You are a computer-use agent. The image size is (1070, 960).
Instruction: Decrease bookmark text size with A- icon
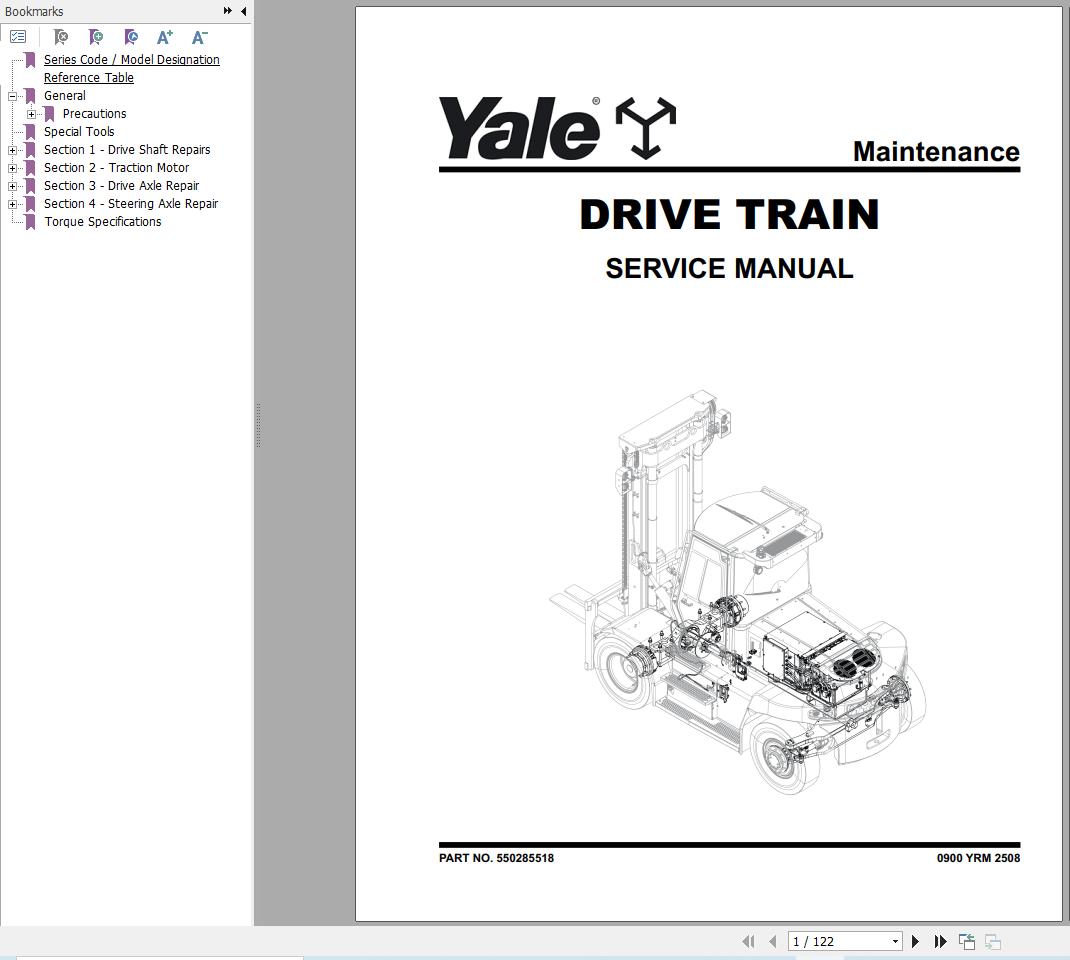[199, 37]
